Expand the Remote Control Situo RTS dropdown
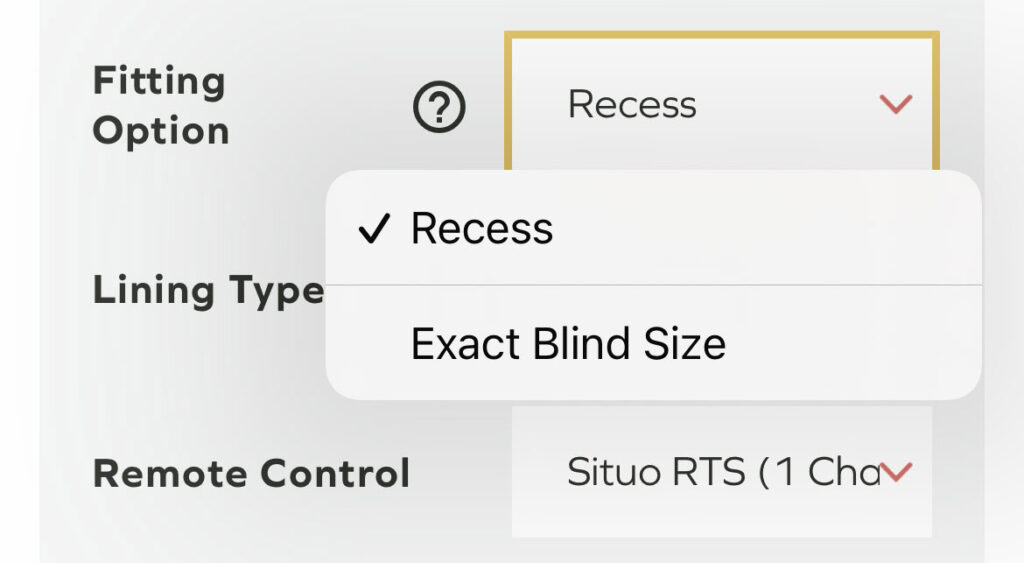This screenshot has width=1024, height=563. click(x=720, y=472)
